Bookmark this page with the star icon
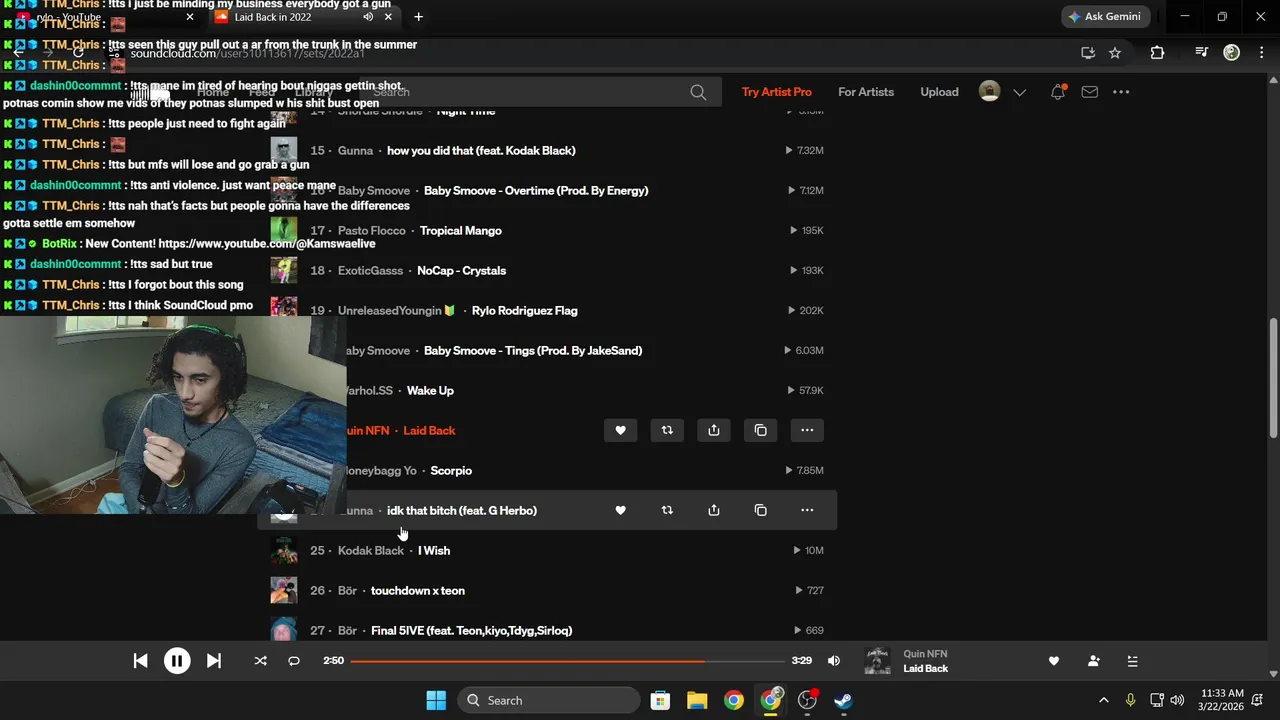The image size is (1280, 720). click(1115, 53)
